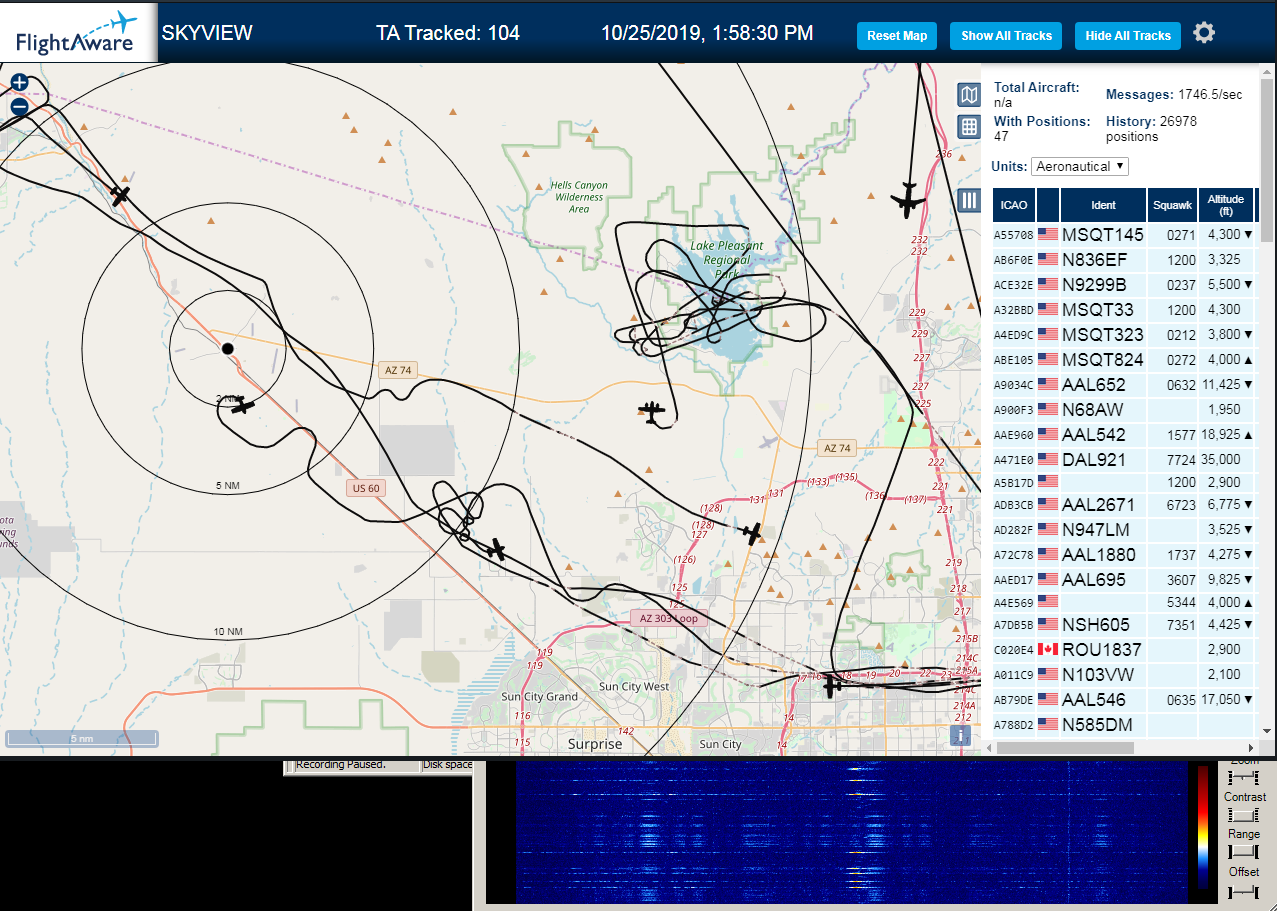1277x911 pixels.
Task: Click Show All Tracks
Action: pyautogui.click(x=1006, y=36)
